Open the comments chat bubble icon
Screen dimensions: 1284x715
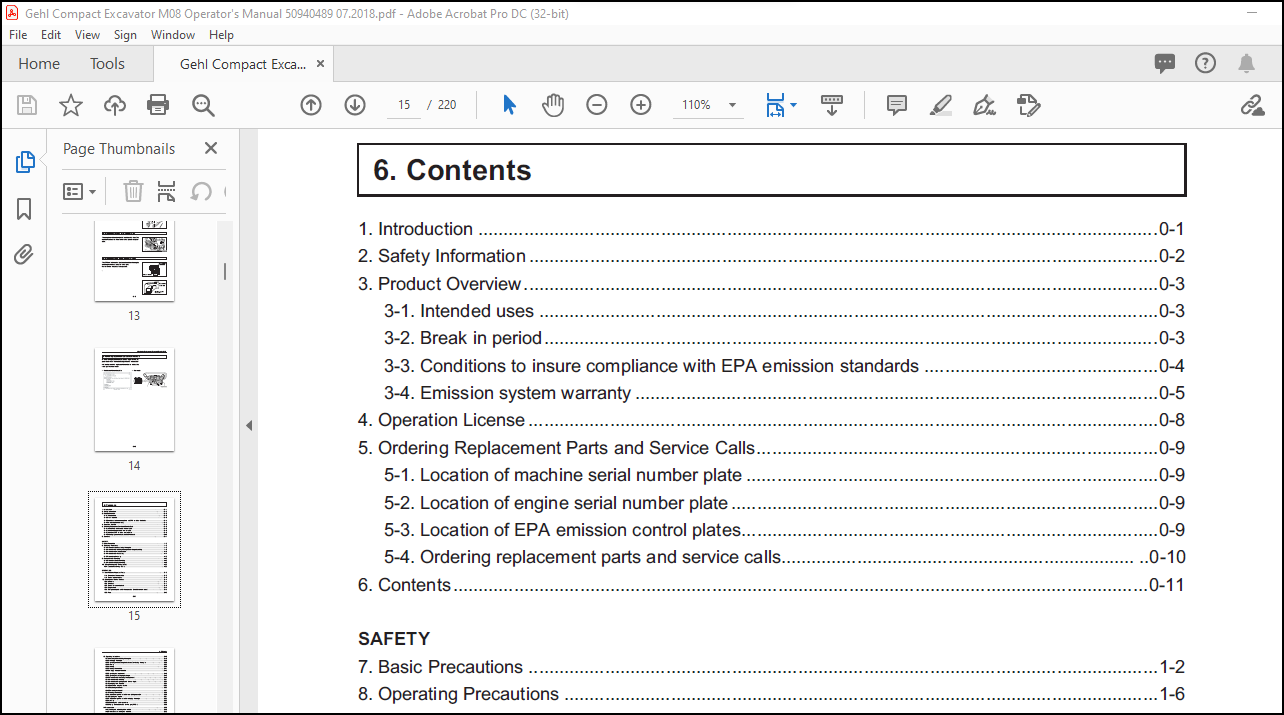click(1165, 63)
